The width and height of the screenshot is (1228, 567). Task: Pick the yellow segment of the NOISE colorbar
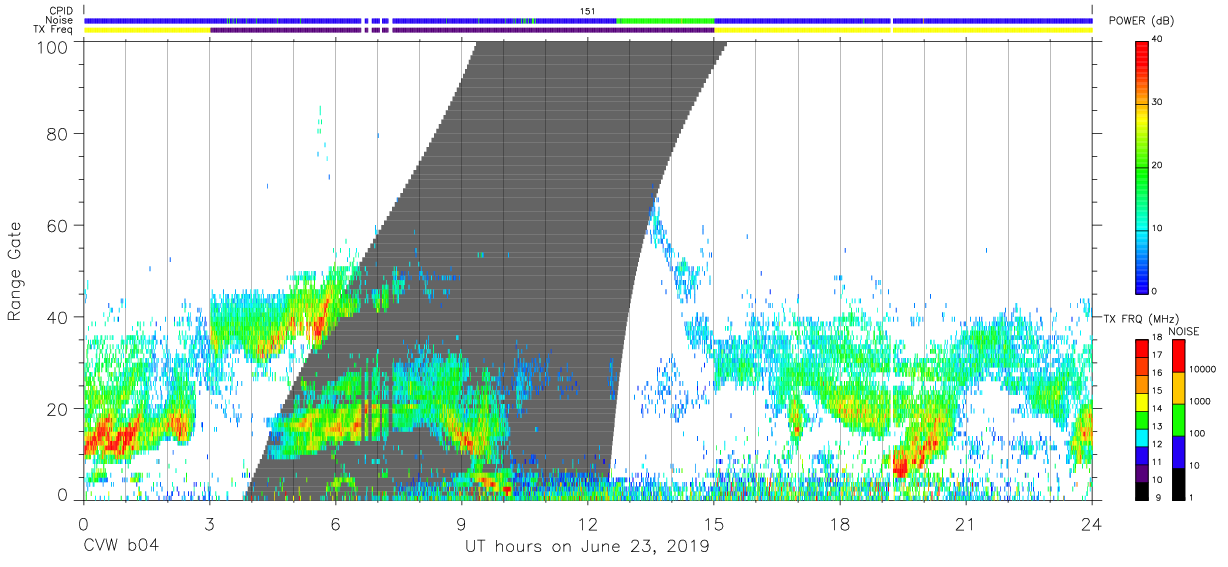[1178, 387]
